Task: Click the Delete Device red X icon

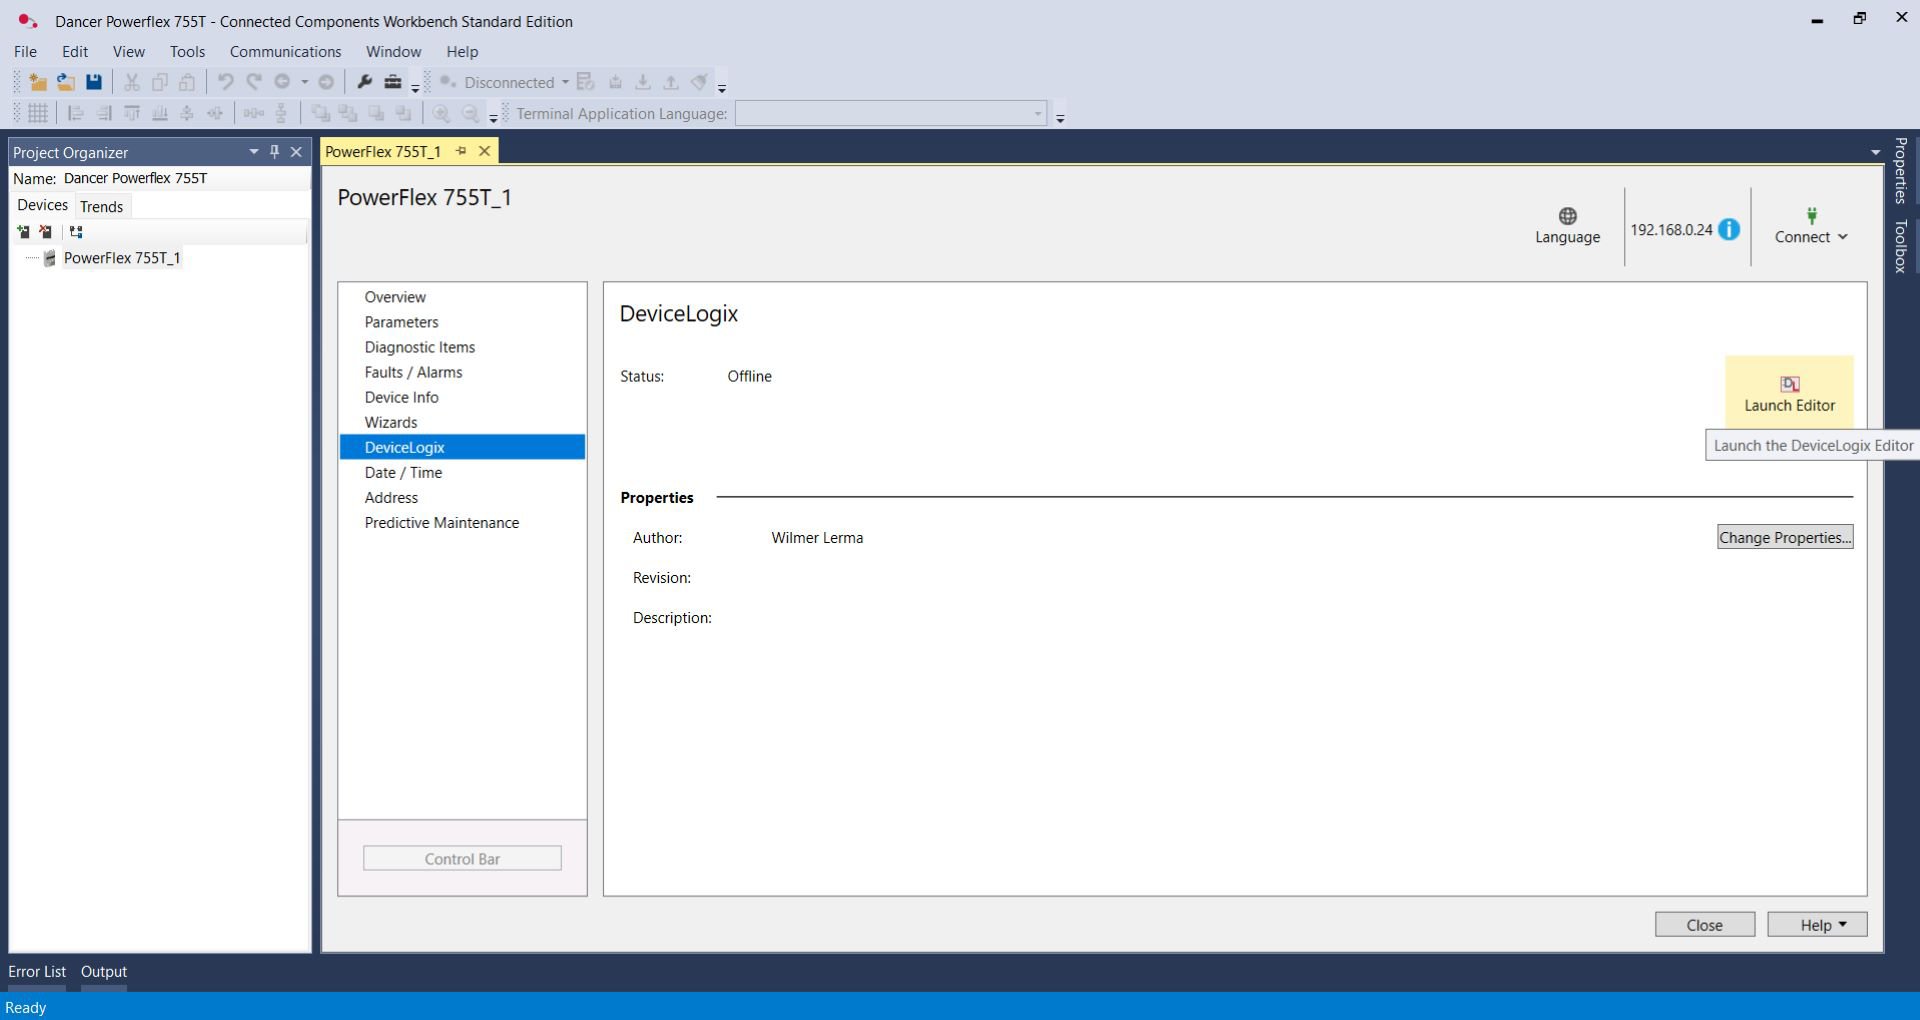Action: (45, 232)
